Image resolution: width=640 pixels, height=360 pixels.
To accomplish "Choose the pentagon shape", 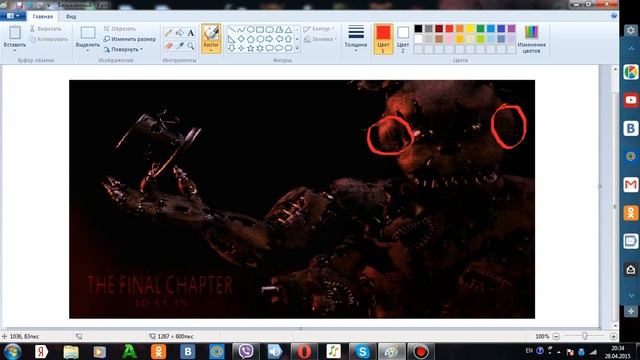I will click(251, 39).
